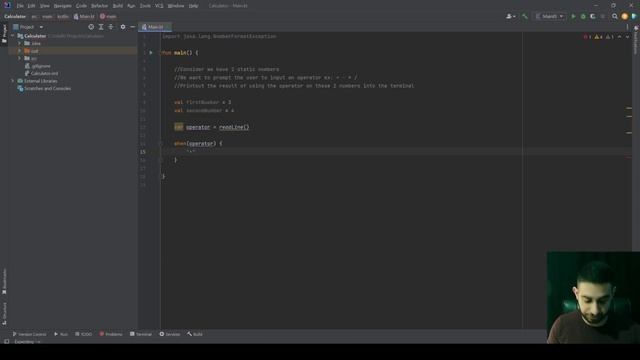Click the red error count indicator
This screenshot has height=360, width=640.
point(587,37)
